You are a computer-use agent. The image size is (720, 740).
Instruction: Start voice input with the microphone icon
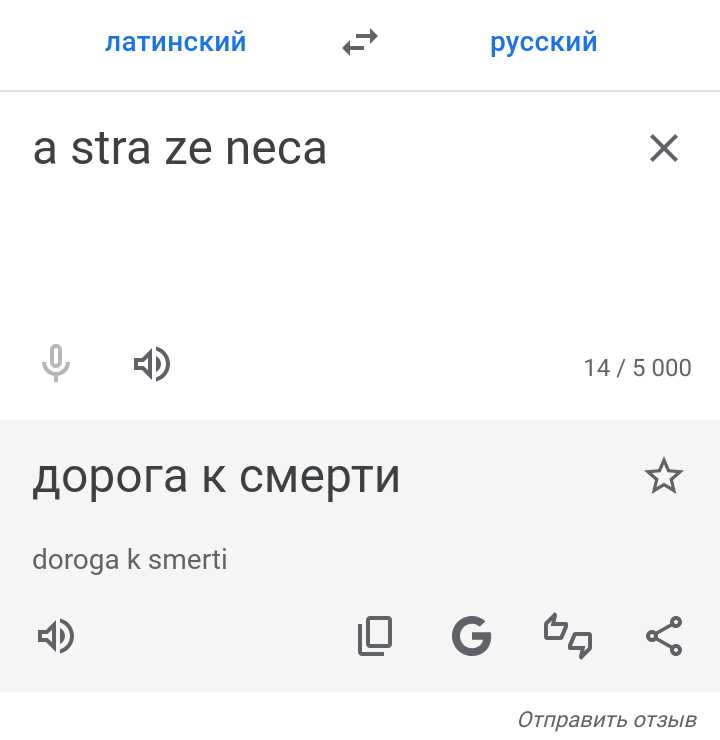pos(56,363)
